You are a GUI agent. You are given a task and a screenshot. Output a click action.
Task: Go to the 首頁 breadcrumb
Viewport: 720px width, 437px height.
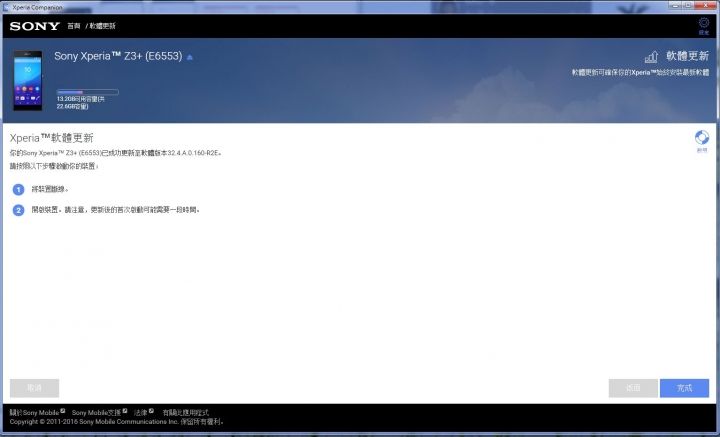[x=73, y=26]
